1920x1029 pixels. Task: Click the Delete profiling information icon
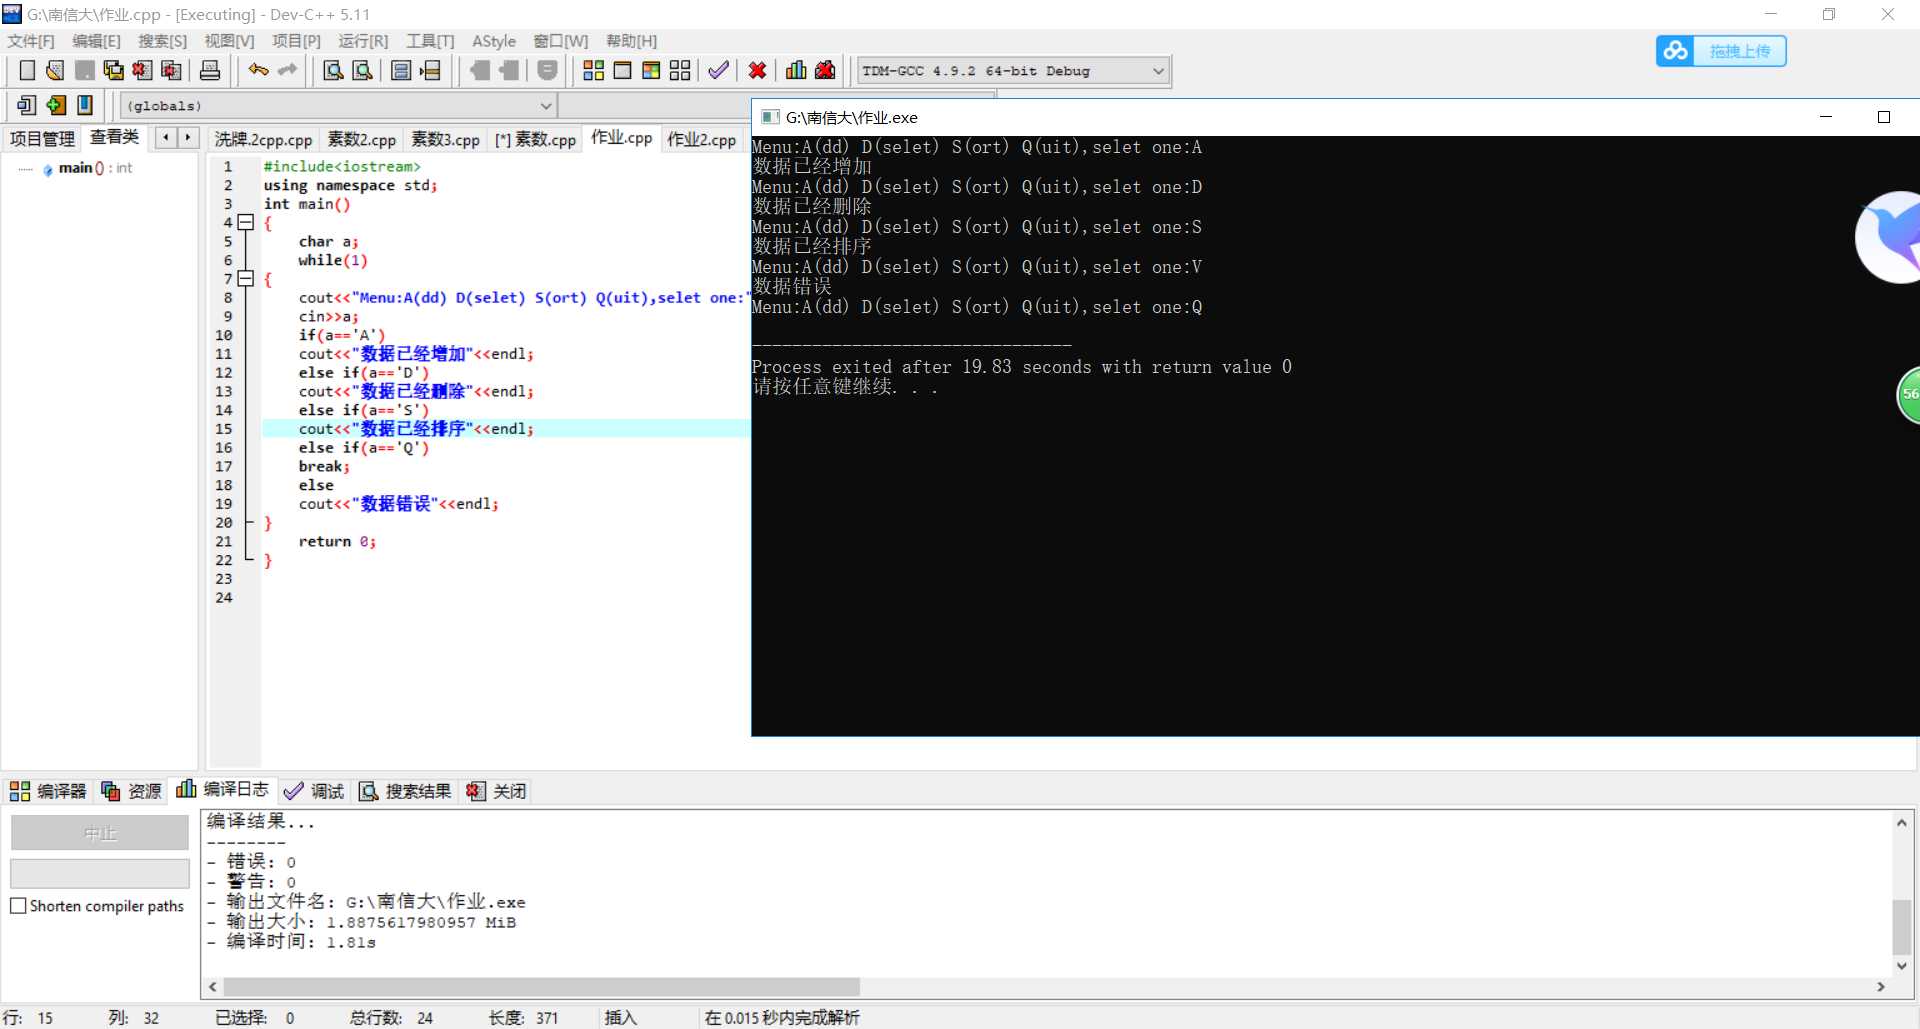point(825,70)
